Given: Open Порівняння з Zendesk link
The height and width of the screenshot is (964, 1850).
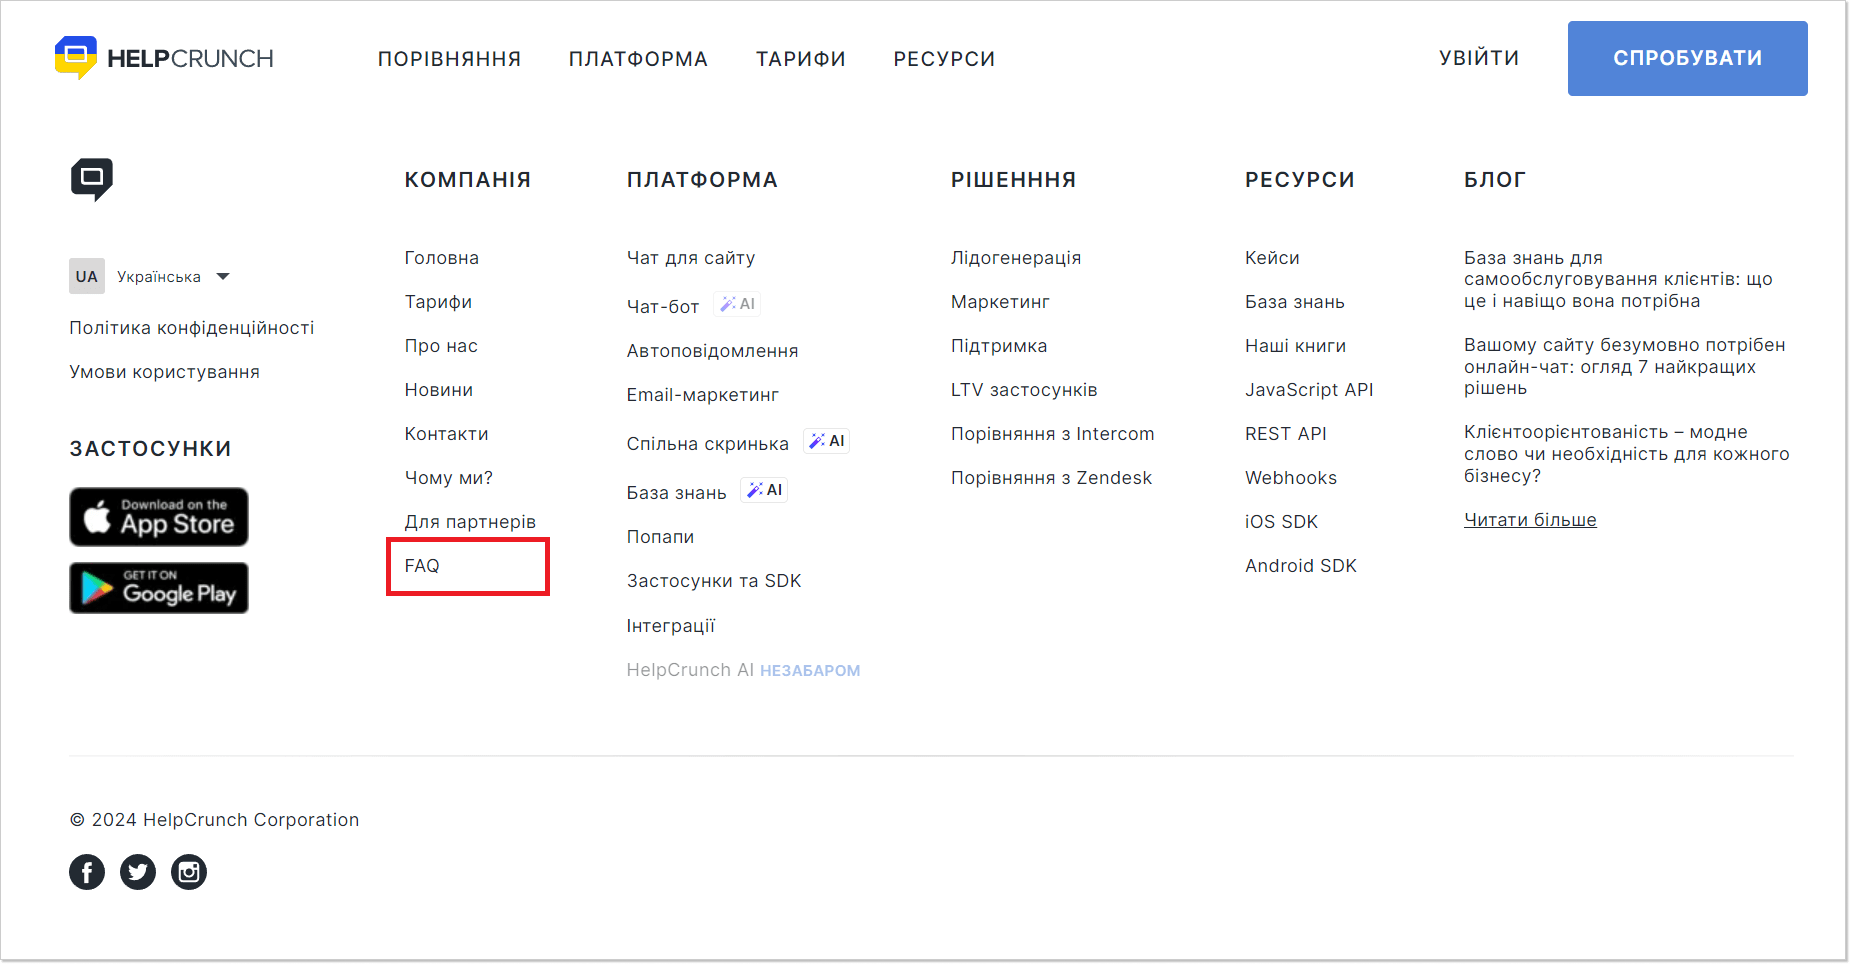Looking at the screenshot, I should click(1051, 478).
